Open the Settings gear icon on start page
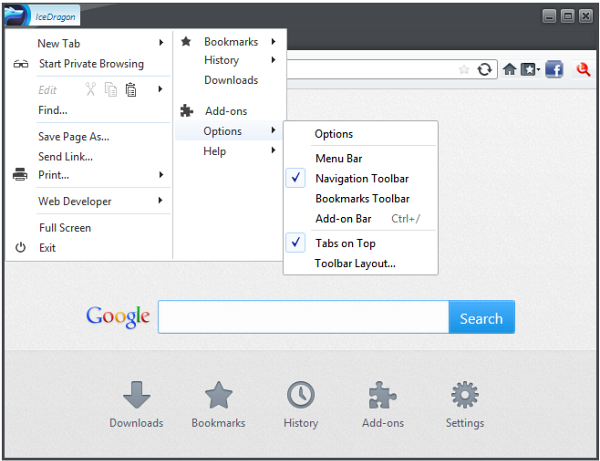This screenshot has height=461, width=600. click(x=465, y=394)
